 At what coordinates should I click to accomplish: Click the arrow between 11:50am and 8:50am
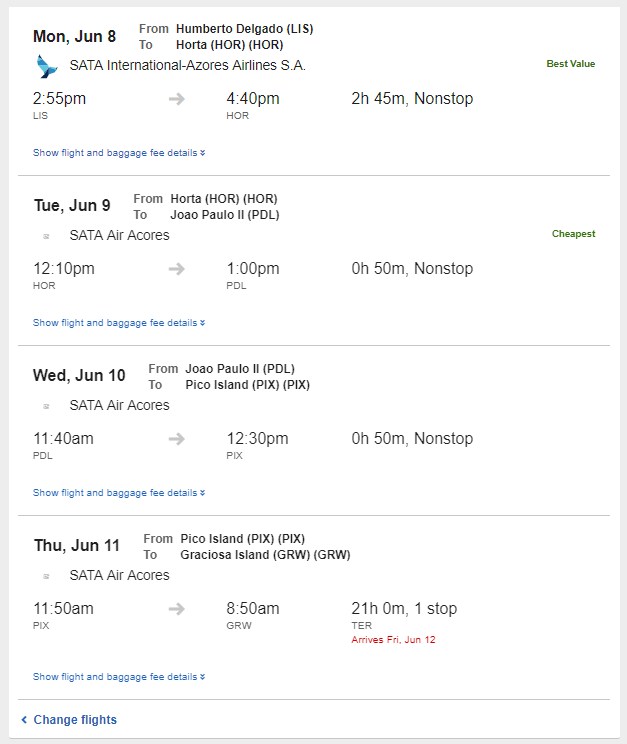(177, 609)
